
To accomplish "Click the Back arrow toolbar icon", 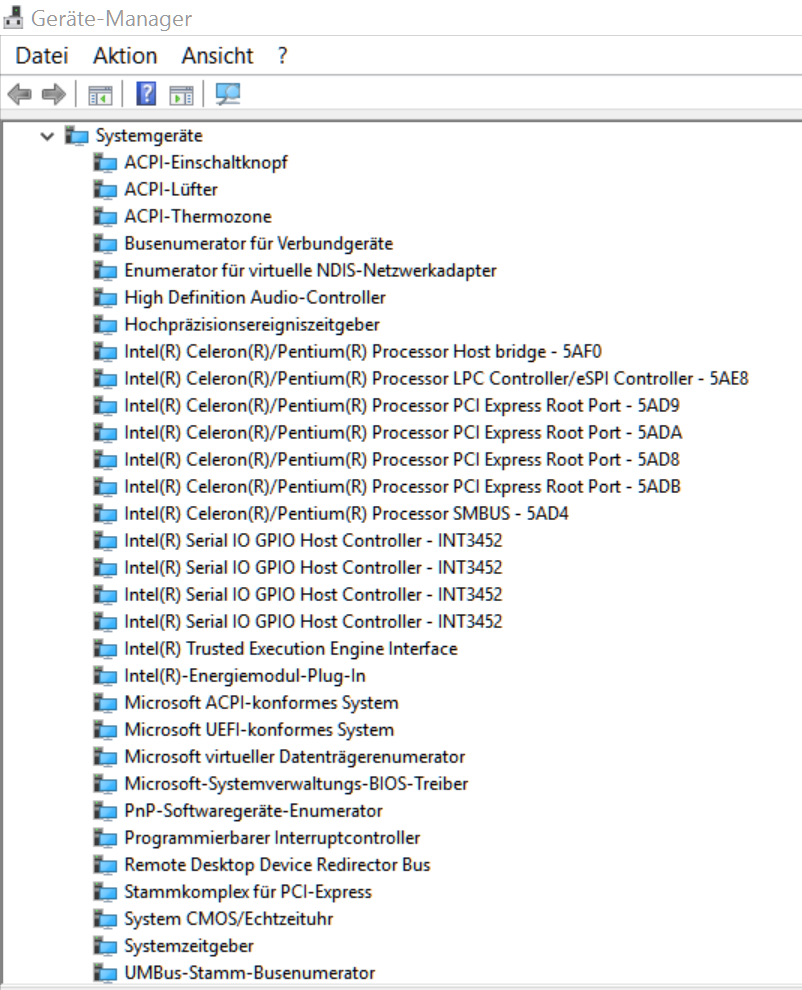I will [x=20, y=94].
